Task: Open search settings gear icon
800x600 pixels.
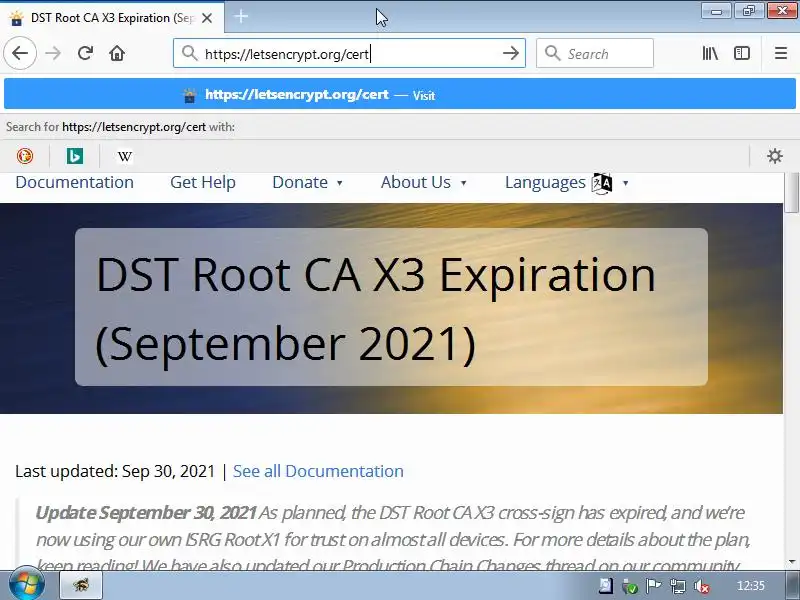Action: [774, 156]
